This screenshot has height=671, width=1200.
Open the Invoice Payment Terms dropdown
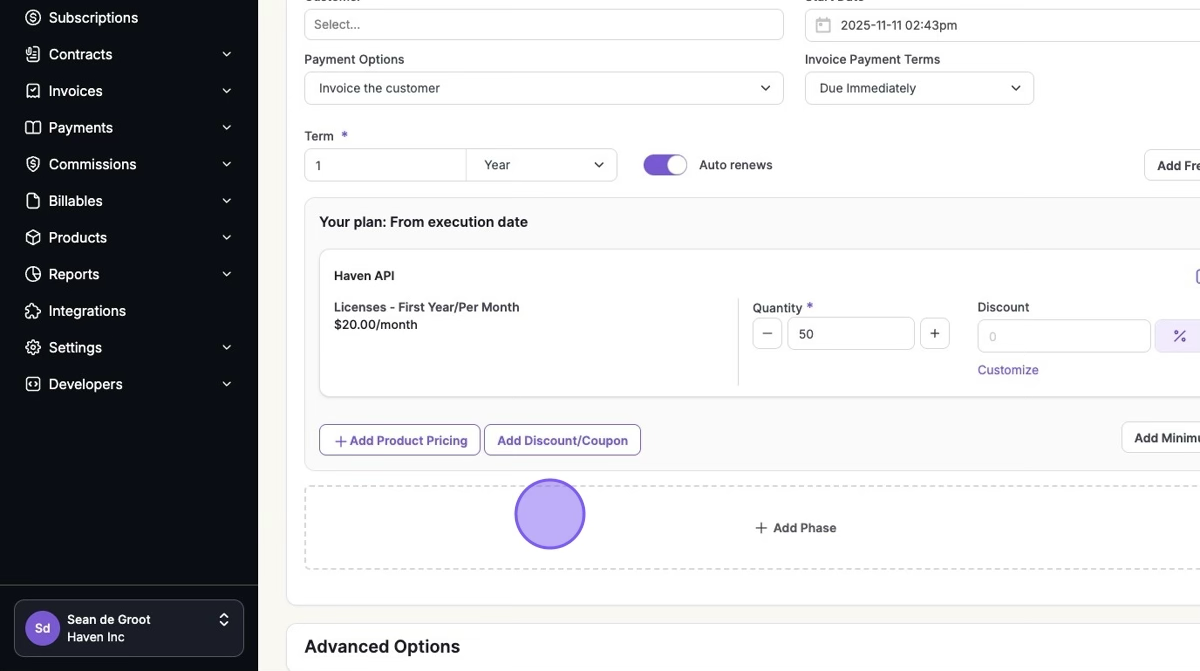pos(918,88)
